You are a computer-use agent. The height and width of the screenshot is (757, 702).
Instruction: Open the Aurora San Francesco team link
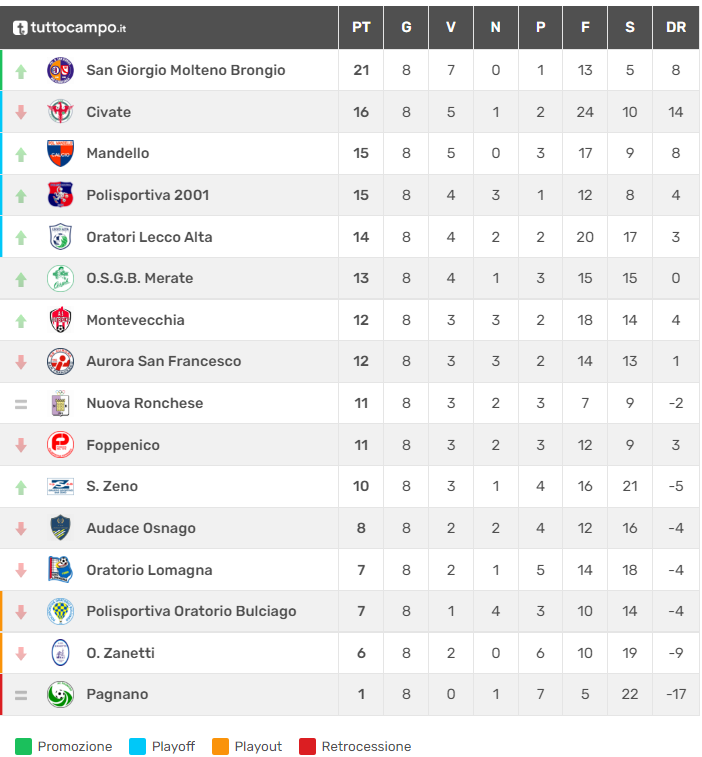[x=164, y=361]
